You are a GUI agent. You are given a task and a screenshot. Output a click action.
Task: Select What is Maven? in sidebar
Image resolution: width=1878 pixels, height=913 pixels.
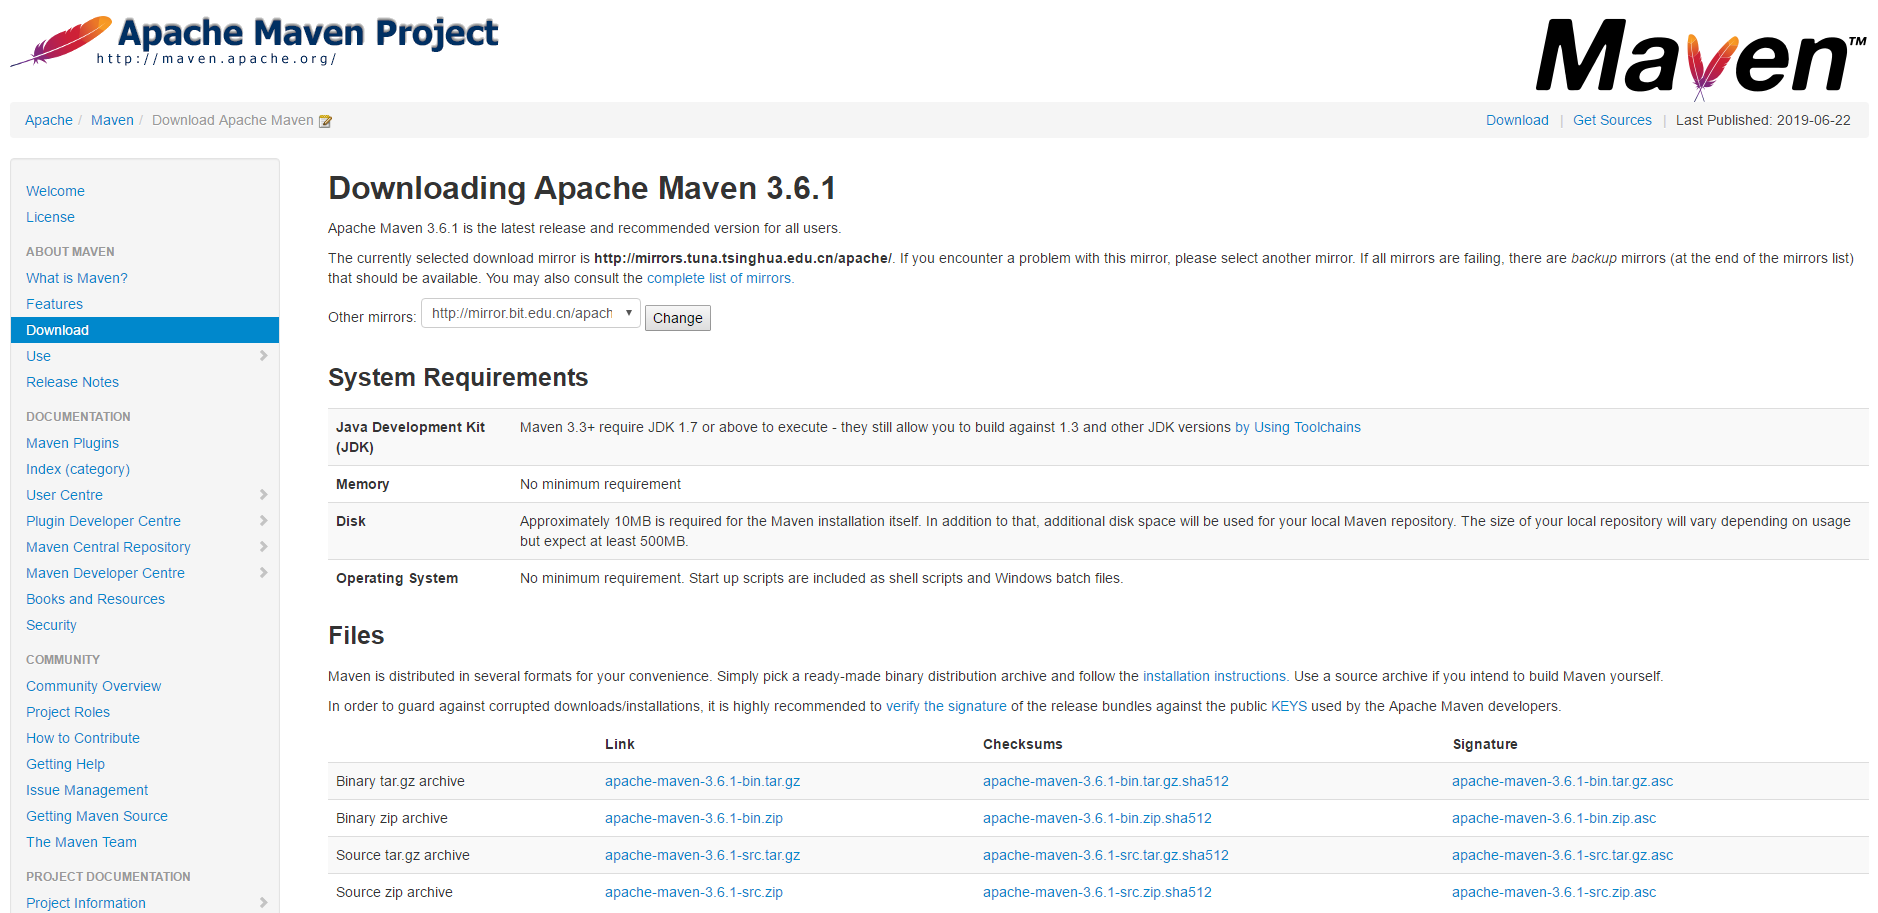(x=77, y=278)
